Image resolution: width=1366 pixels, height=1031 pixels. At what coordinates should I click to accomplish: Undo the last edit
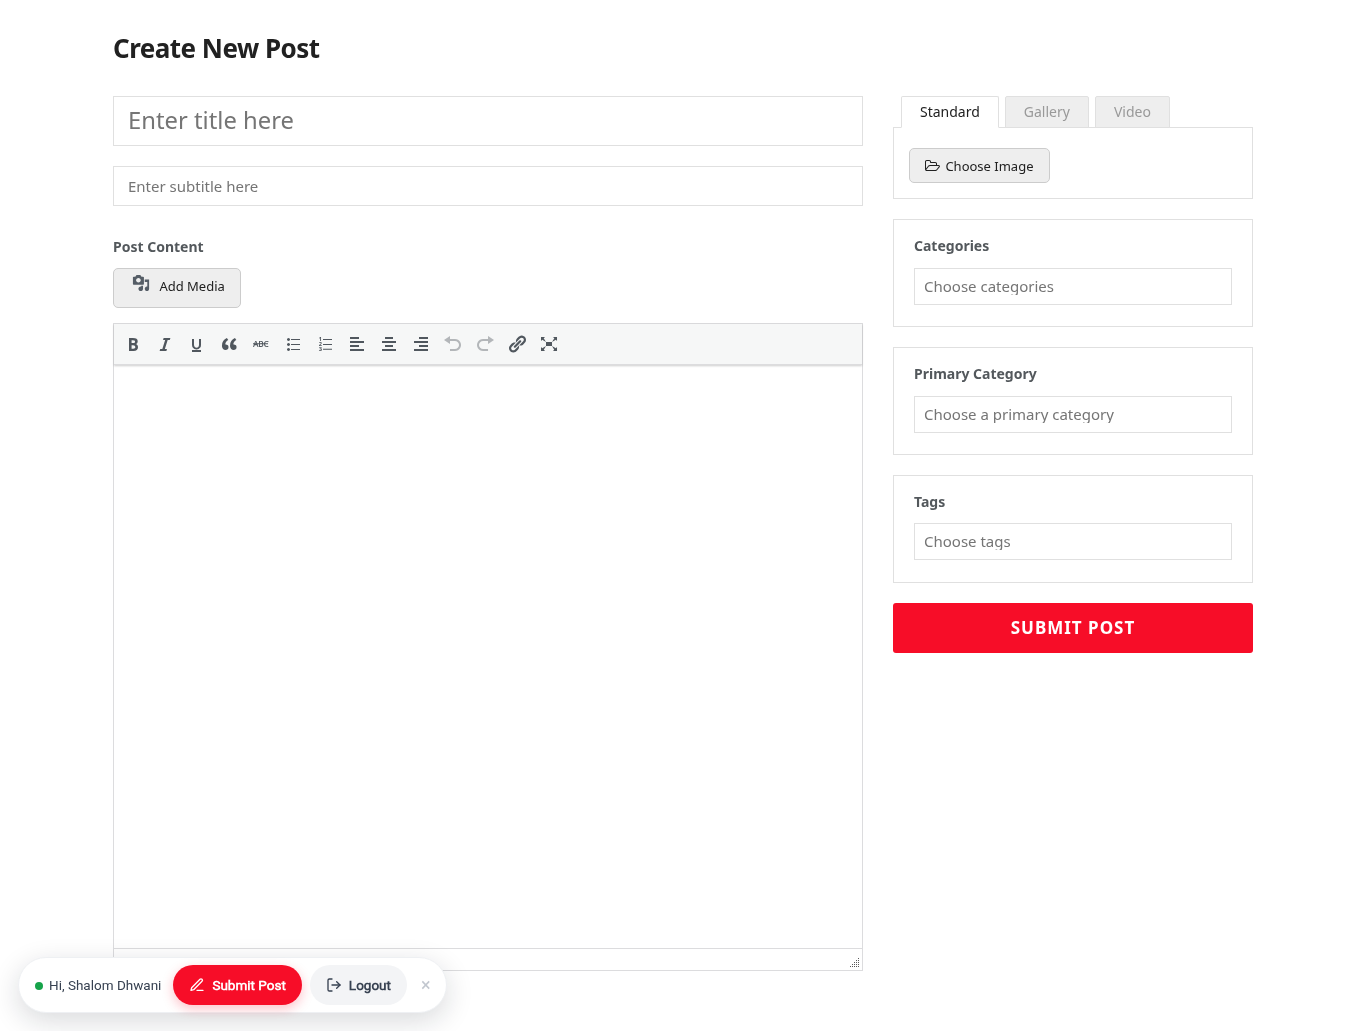point(453,344)
